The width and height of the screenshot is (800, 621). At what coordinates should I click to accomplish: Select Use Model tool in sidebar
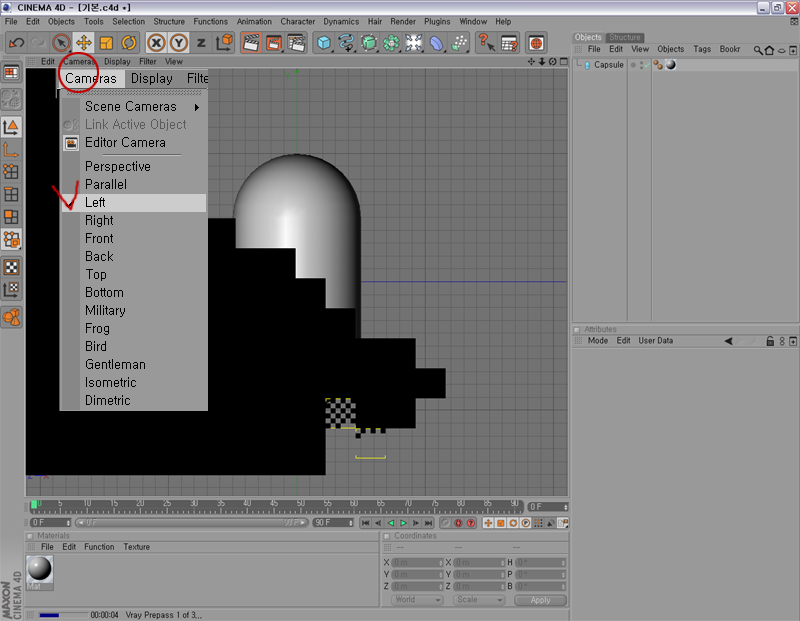coord(11,127)
